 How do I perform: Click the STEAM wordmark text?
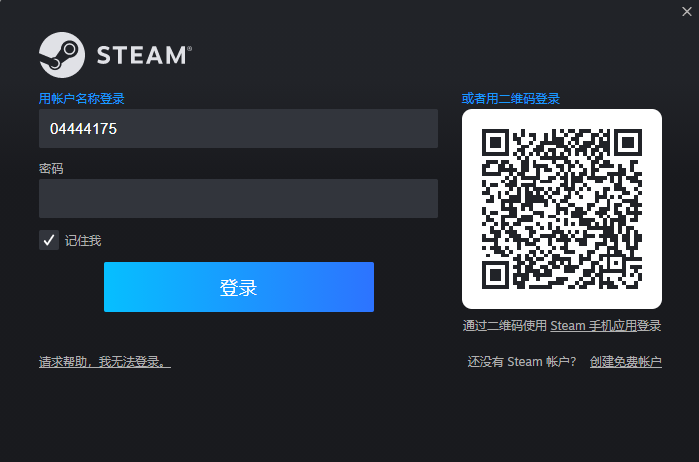(x=144, y=55)
